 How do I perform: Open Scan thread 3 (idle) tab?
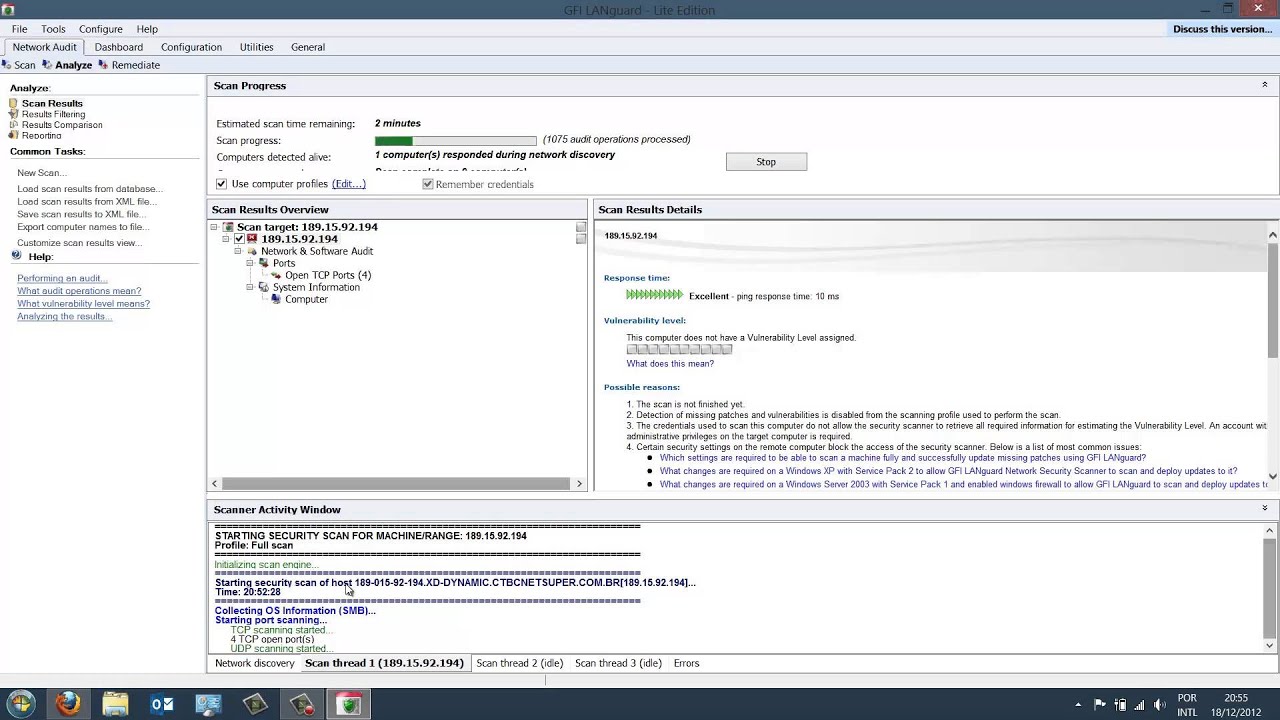click(618, 663)
